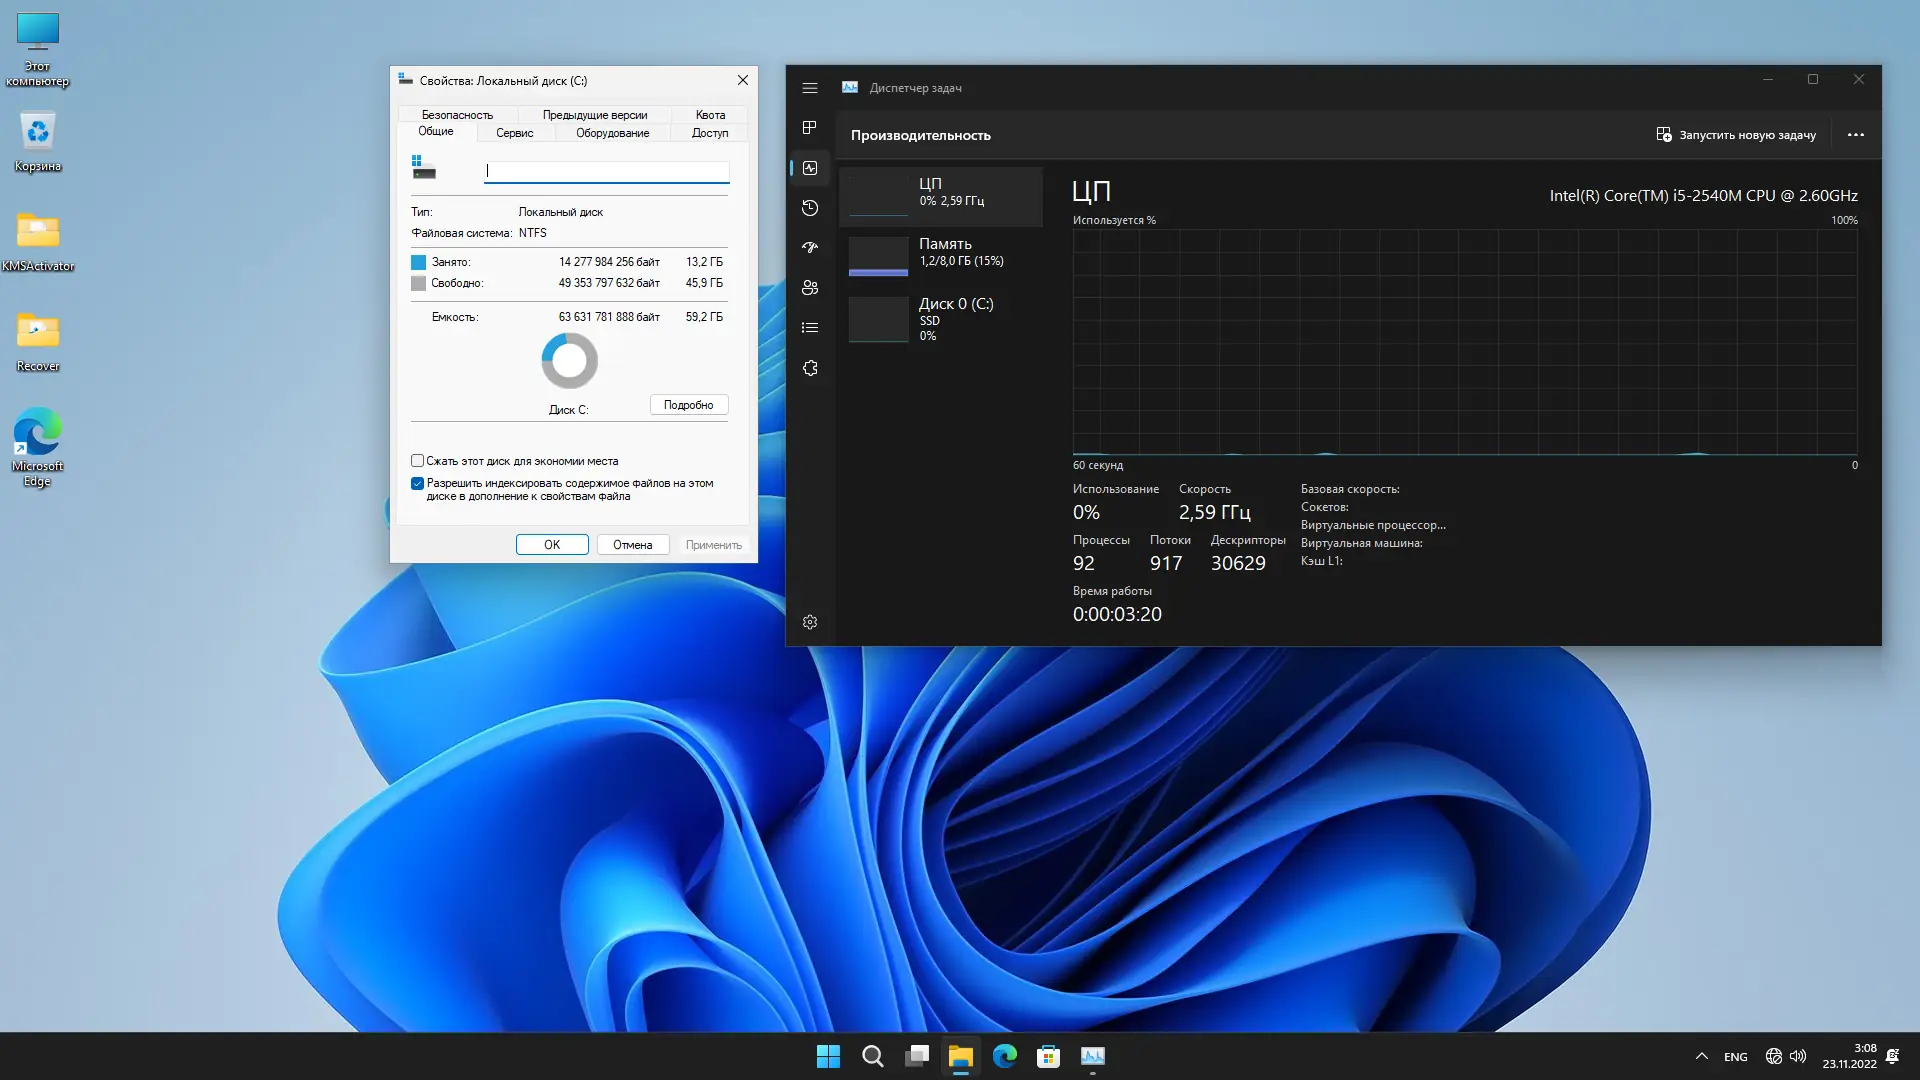Select the Performance view in Task Manager sidebar

[x=810, y=168]
